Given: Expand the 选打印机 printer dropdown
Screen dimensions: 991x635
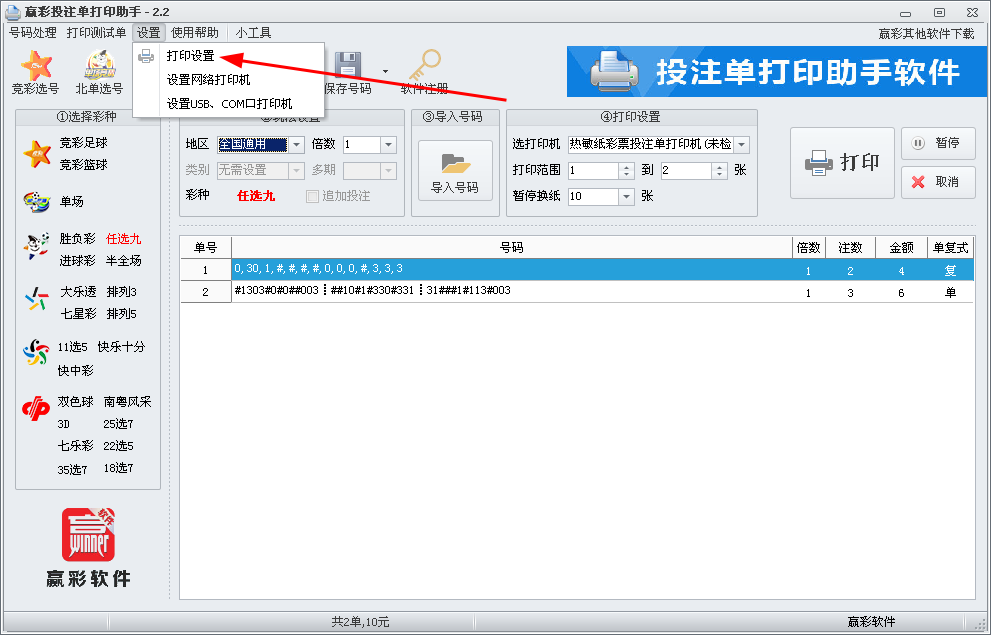Looking at the screenshot, I should (741, 145).
